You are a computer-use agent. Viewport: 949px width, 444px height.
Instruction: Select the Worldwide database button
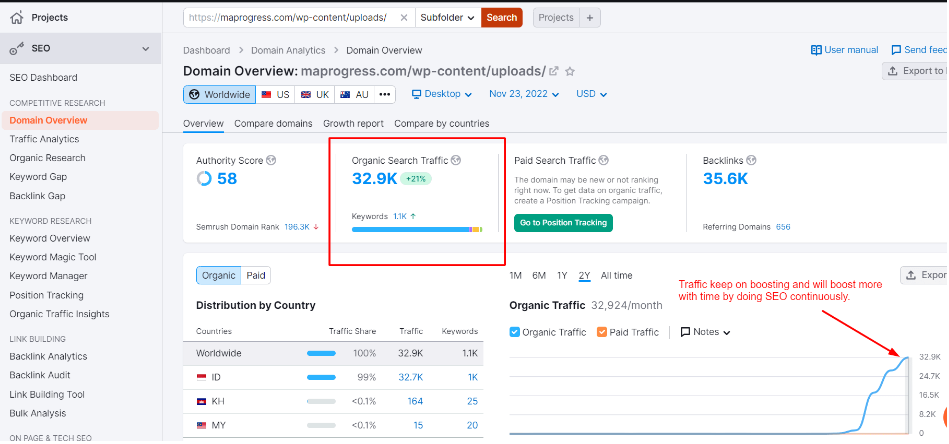pos(219,94)
